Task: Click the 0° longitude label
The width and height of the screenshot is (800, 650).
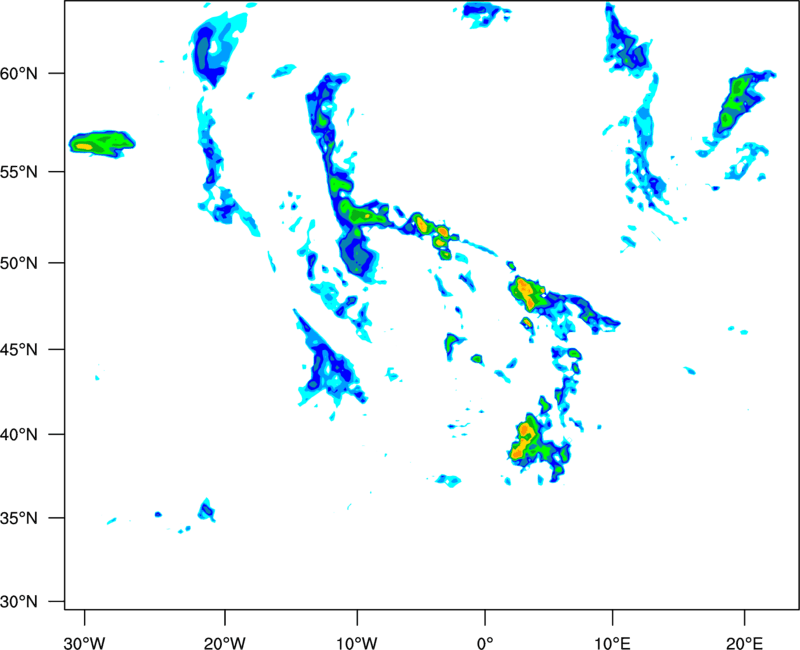Action: pos(485,643)
